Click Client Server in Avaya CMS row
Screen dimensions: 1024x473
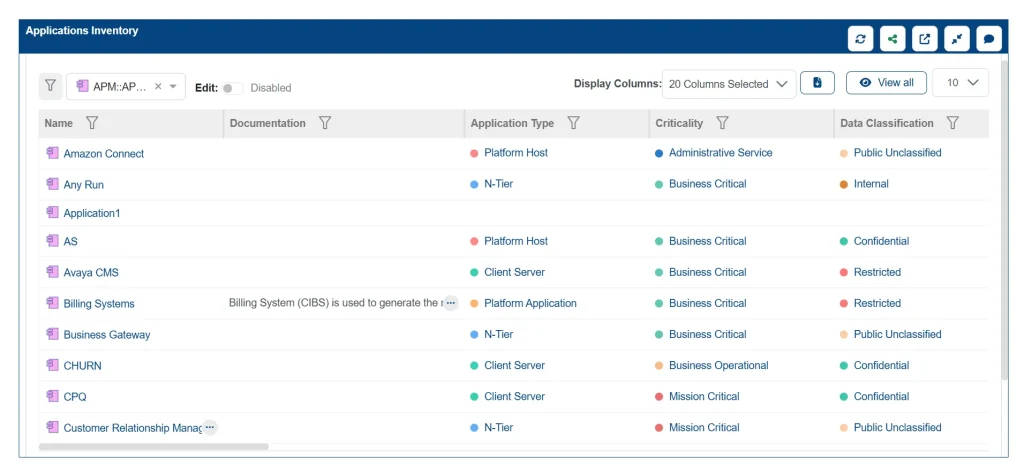[514, 272]
